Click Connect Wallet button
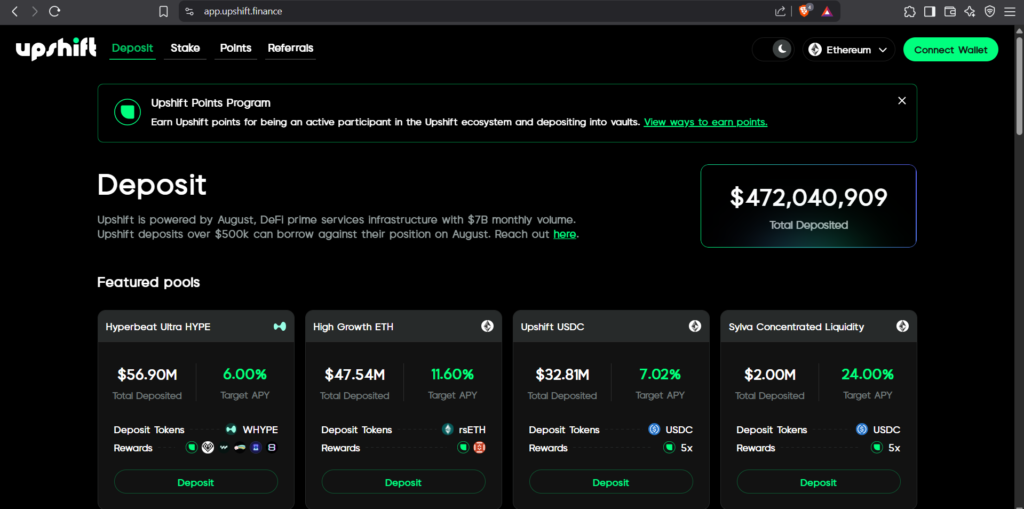 [x=950, y=50]
